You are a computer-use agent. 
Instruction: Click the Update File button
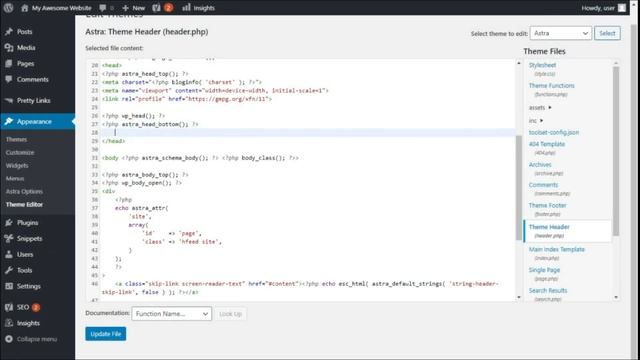[x=106, y=333]
